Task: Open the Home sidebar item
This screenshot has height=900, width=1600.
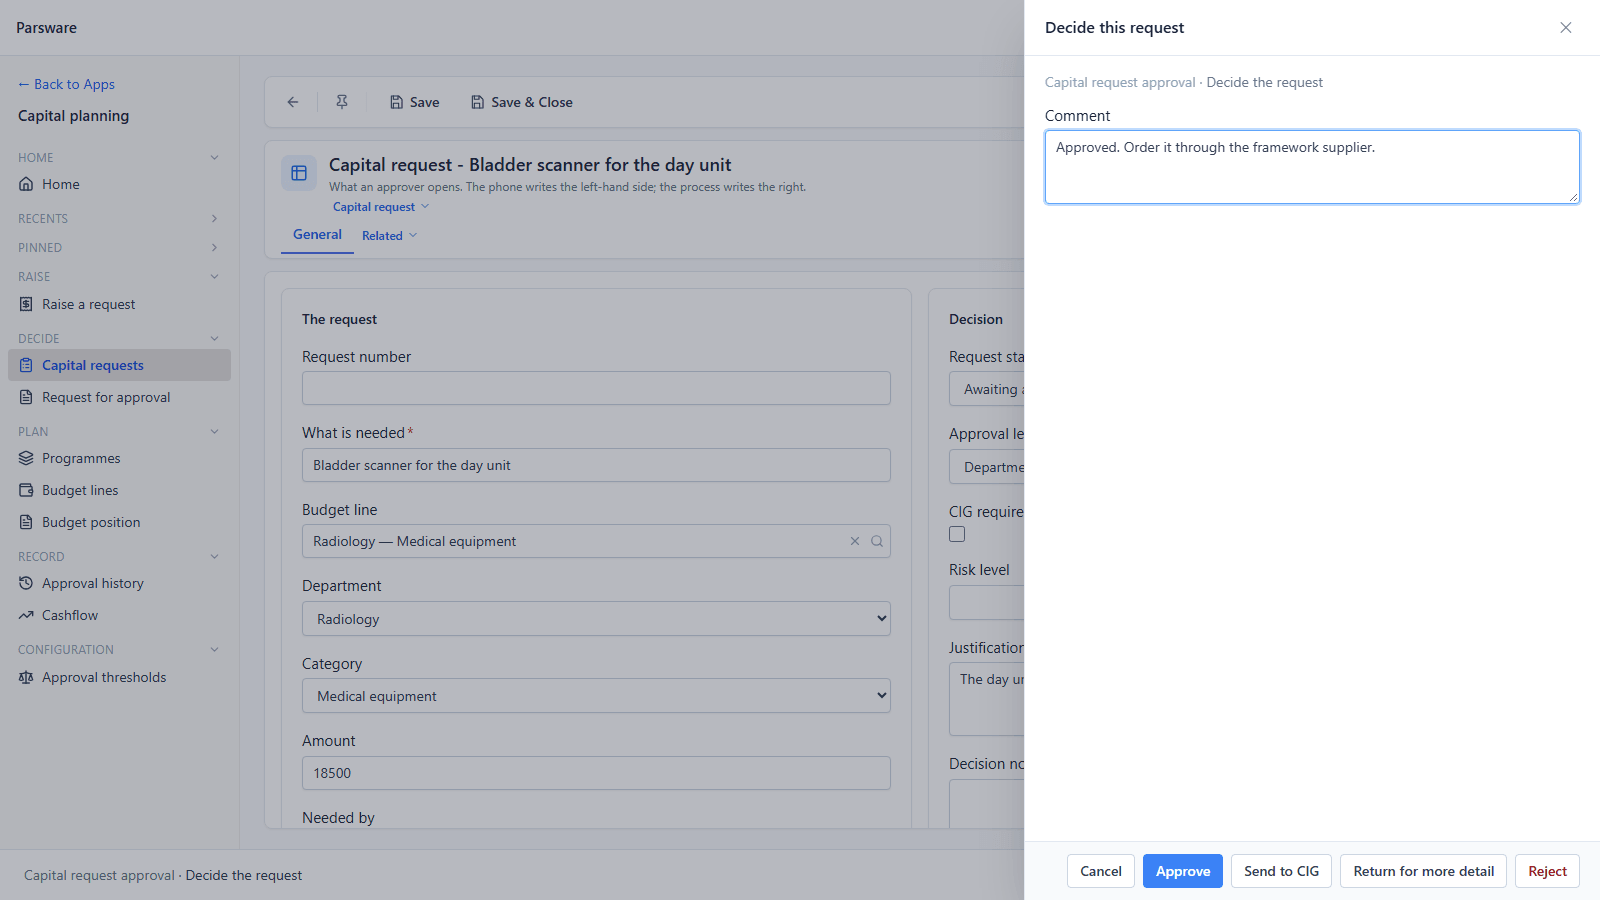Action: click(x=119, y=184)
